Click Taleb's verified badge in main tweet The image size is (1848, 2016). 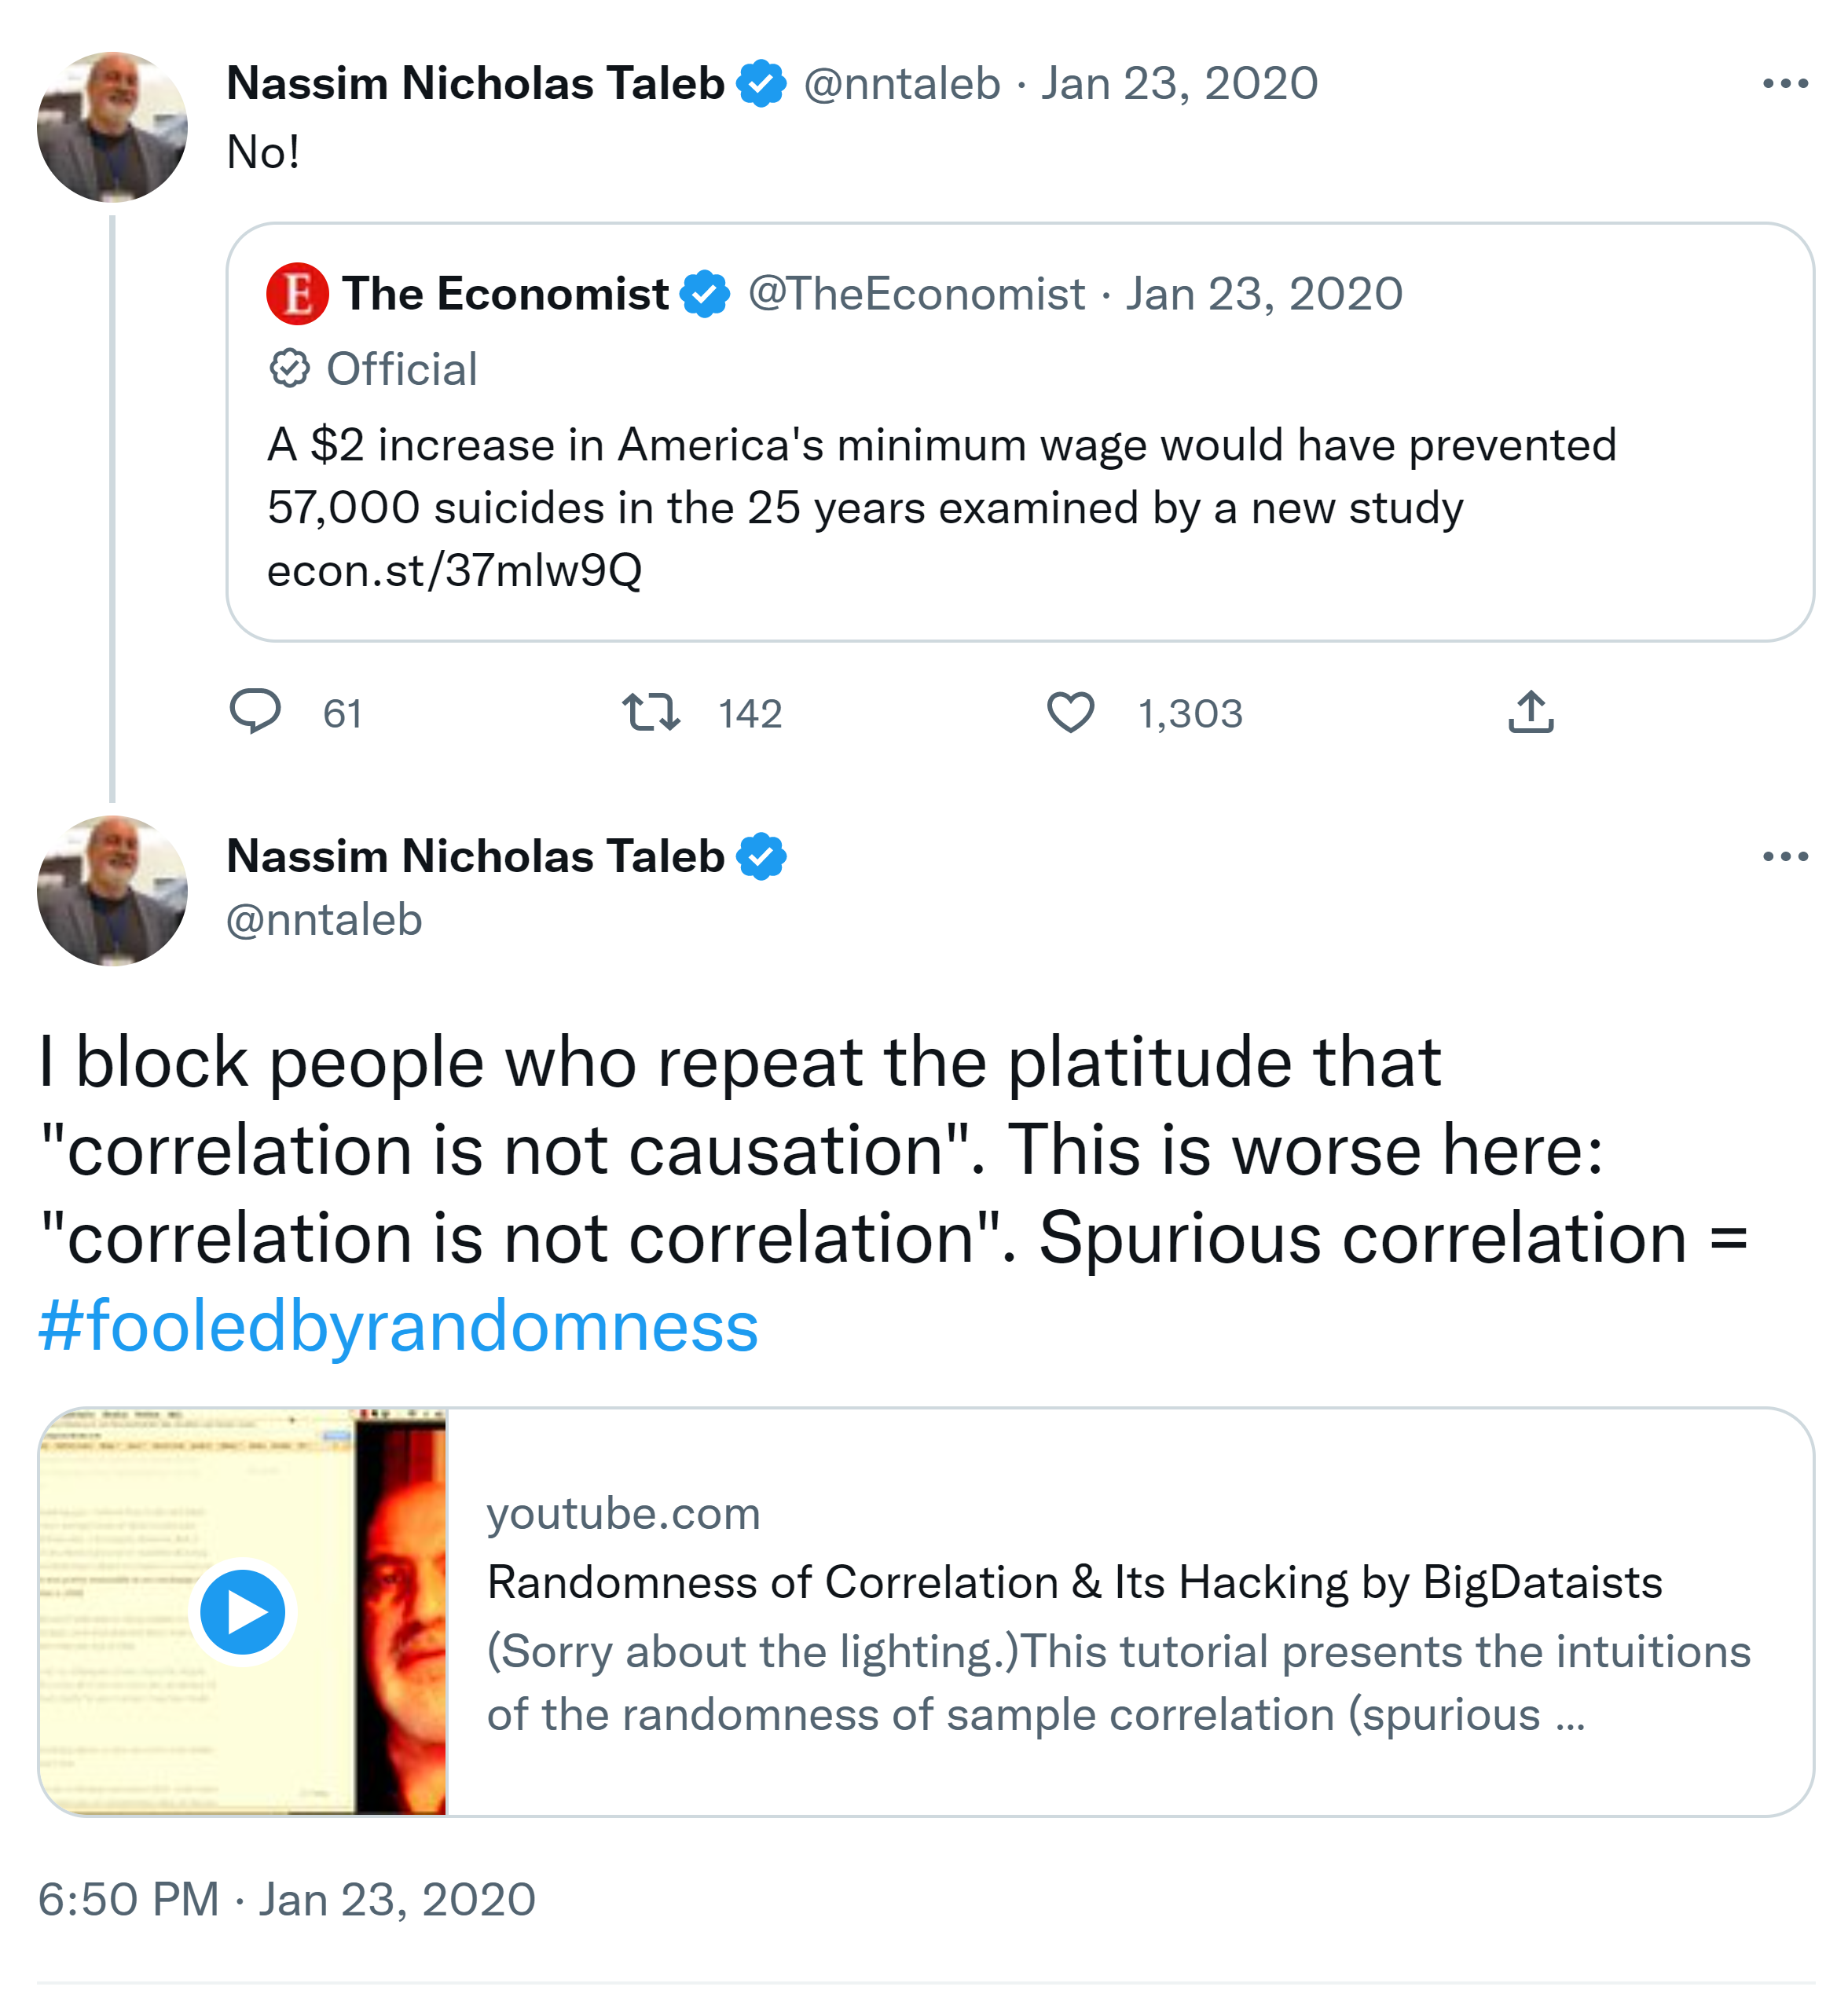click(x=762, y=857)
